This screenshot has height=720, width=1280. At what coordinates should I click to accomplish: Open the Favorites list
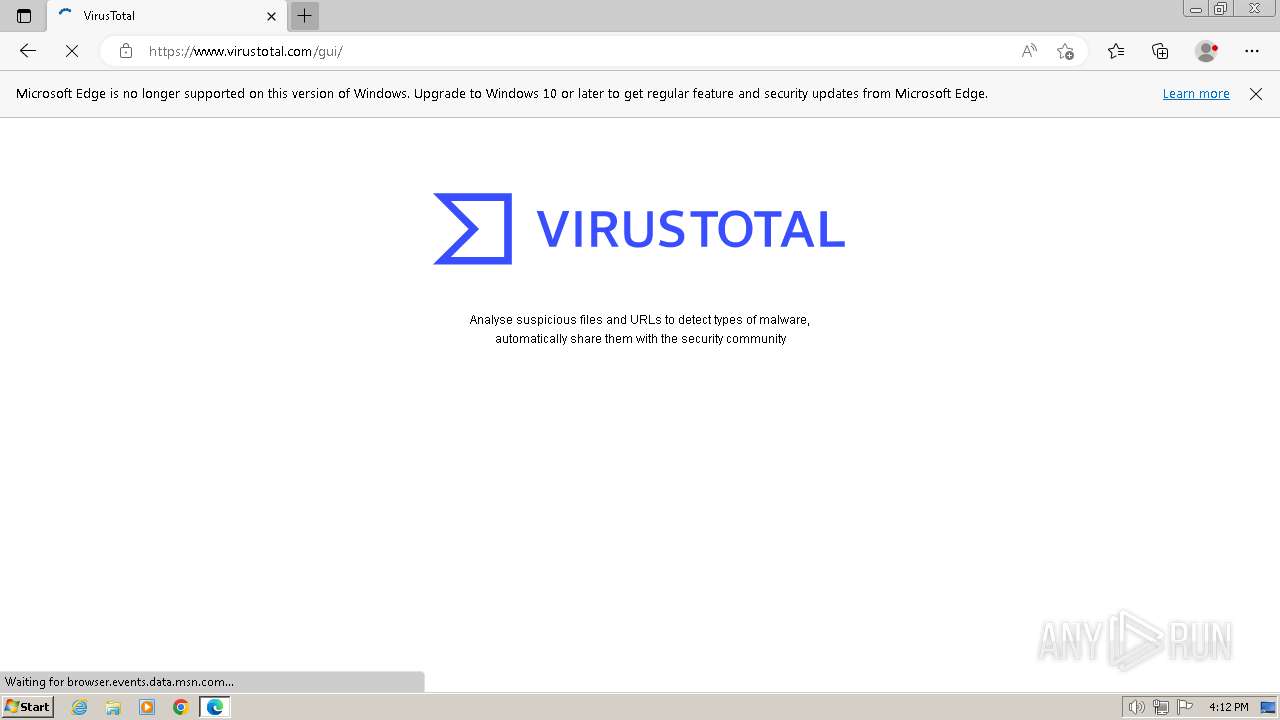tap(1116, 51)
